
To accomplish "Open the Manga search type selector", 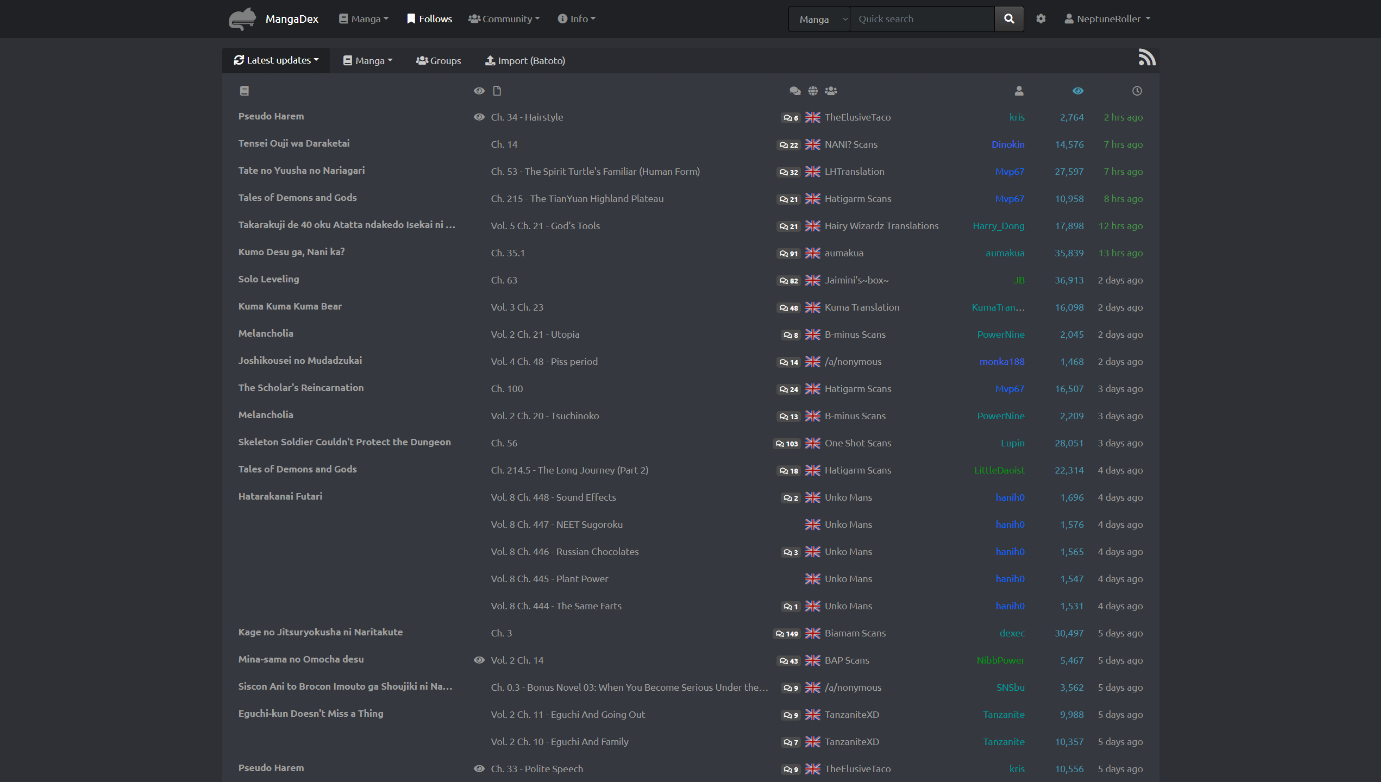I will (820, 19).
